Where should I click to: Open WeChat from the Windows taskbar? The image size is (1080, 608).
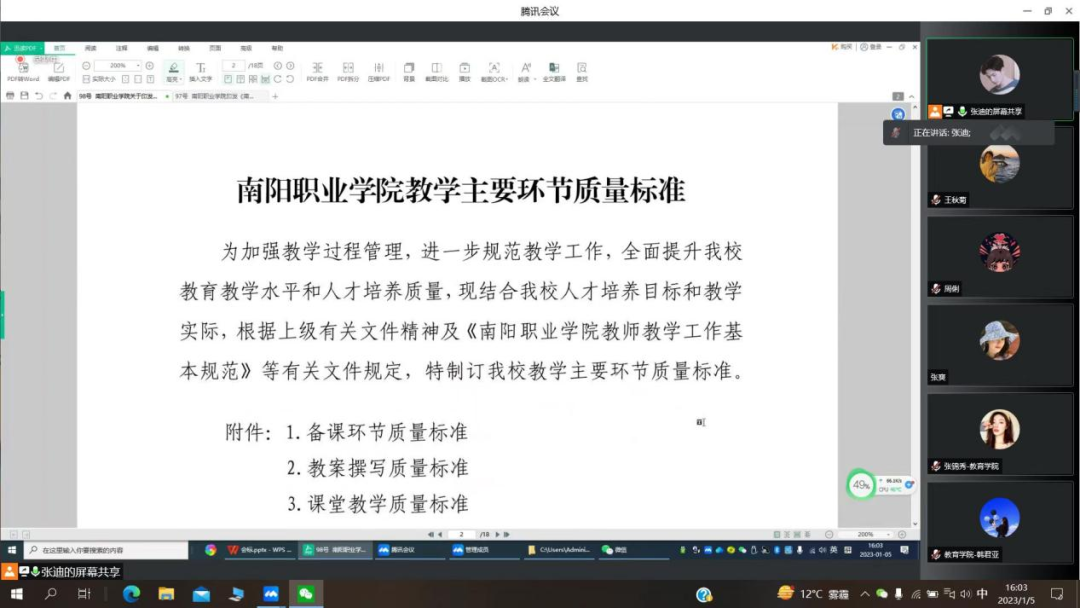tap(306, 594)
